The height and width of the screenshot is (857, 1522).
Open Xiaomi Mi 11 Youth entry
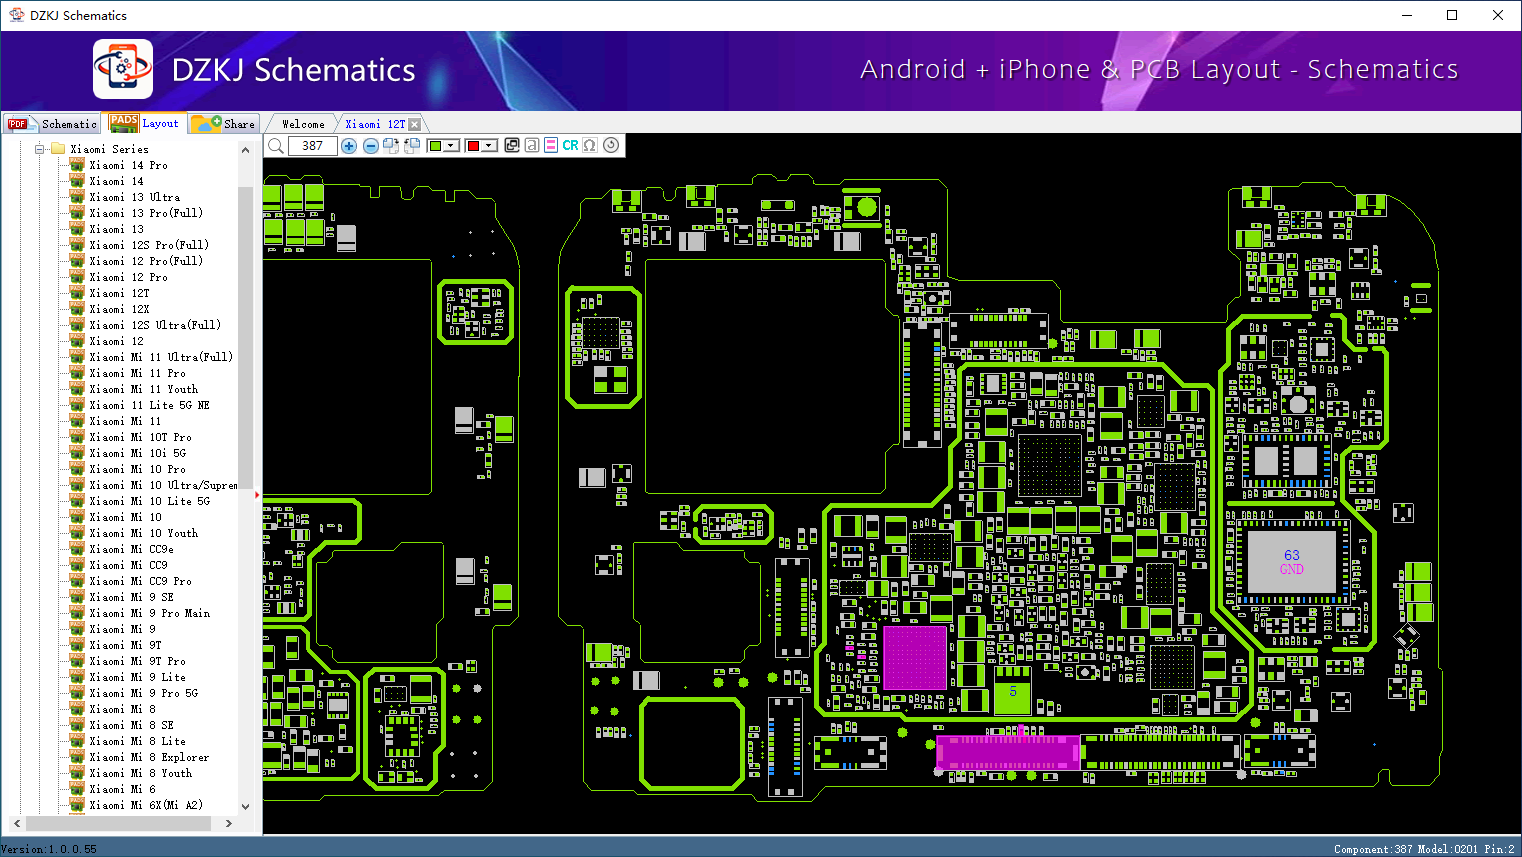143,389
